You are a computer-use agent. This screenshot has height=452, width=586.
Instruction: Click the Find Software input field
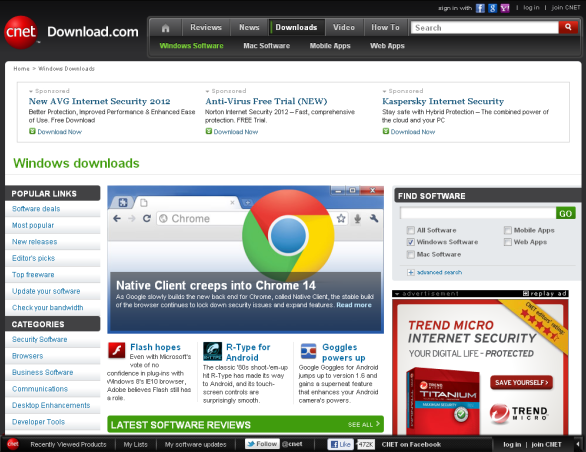tap(478, 213)
